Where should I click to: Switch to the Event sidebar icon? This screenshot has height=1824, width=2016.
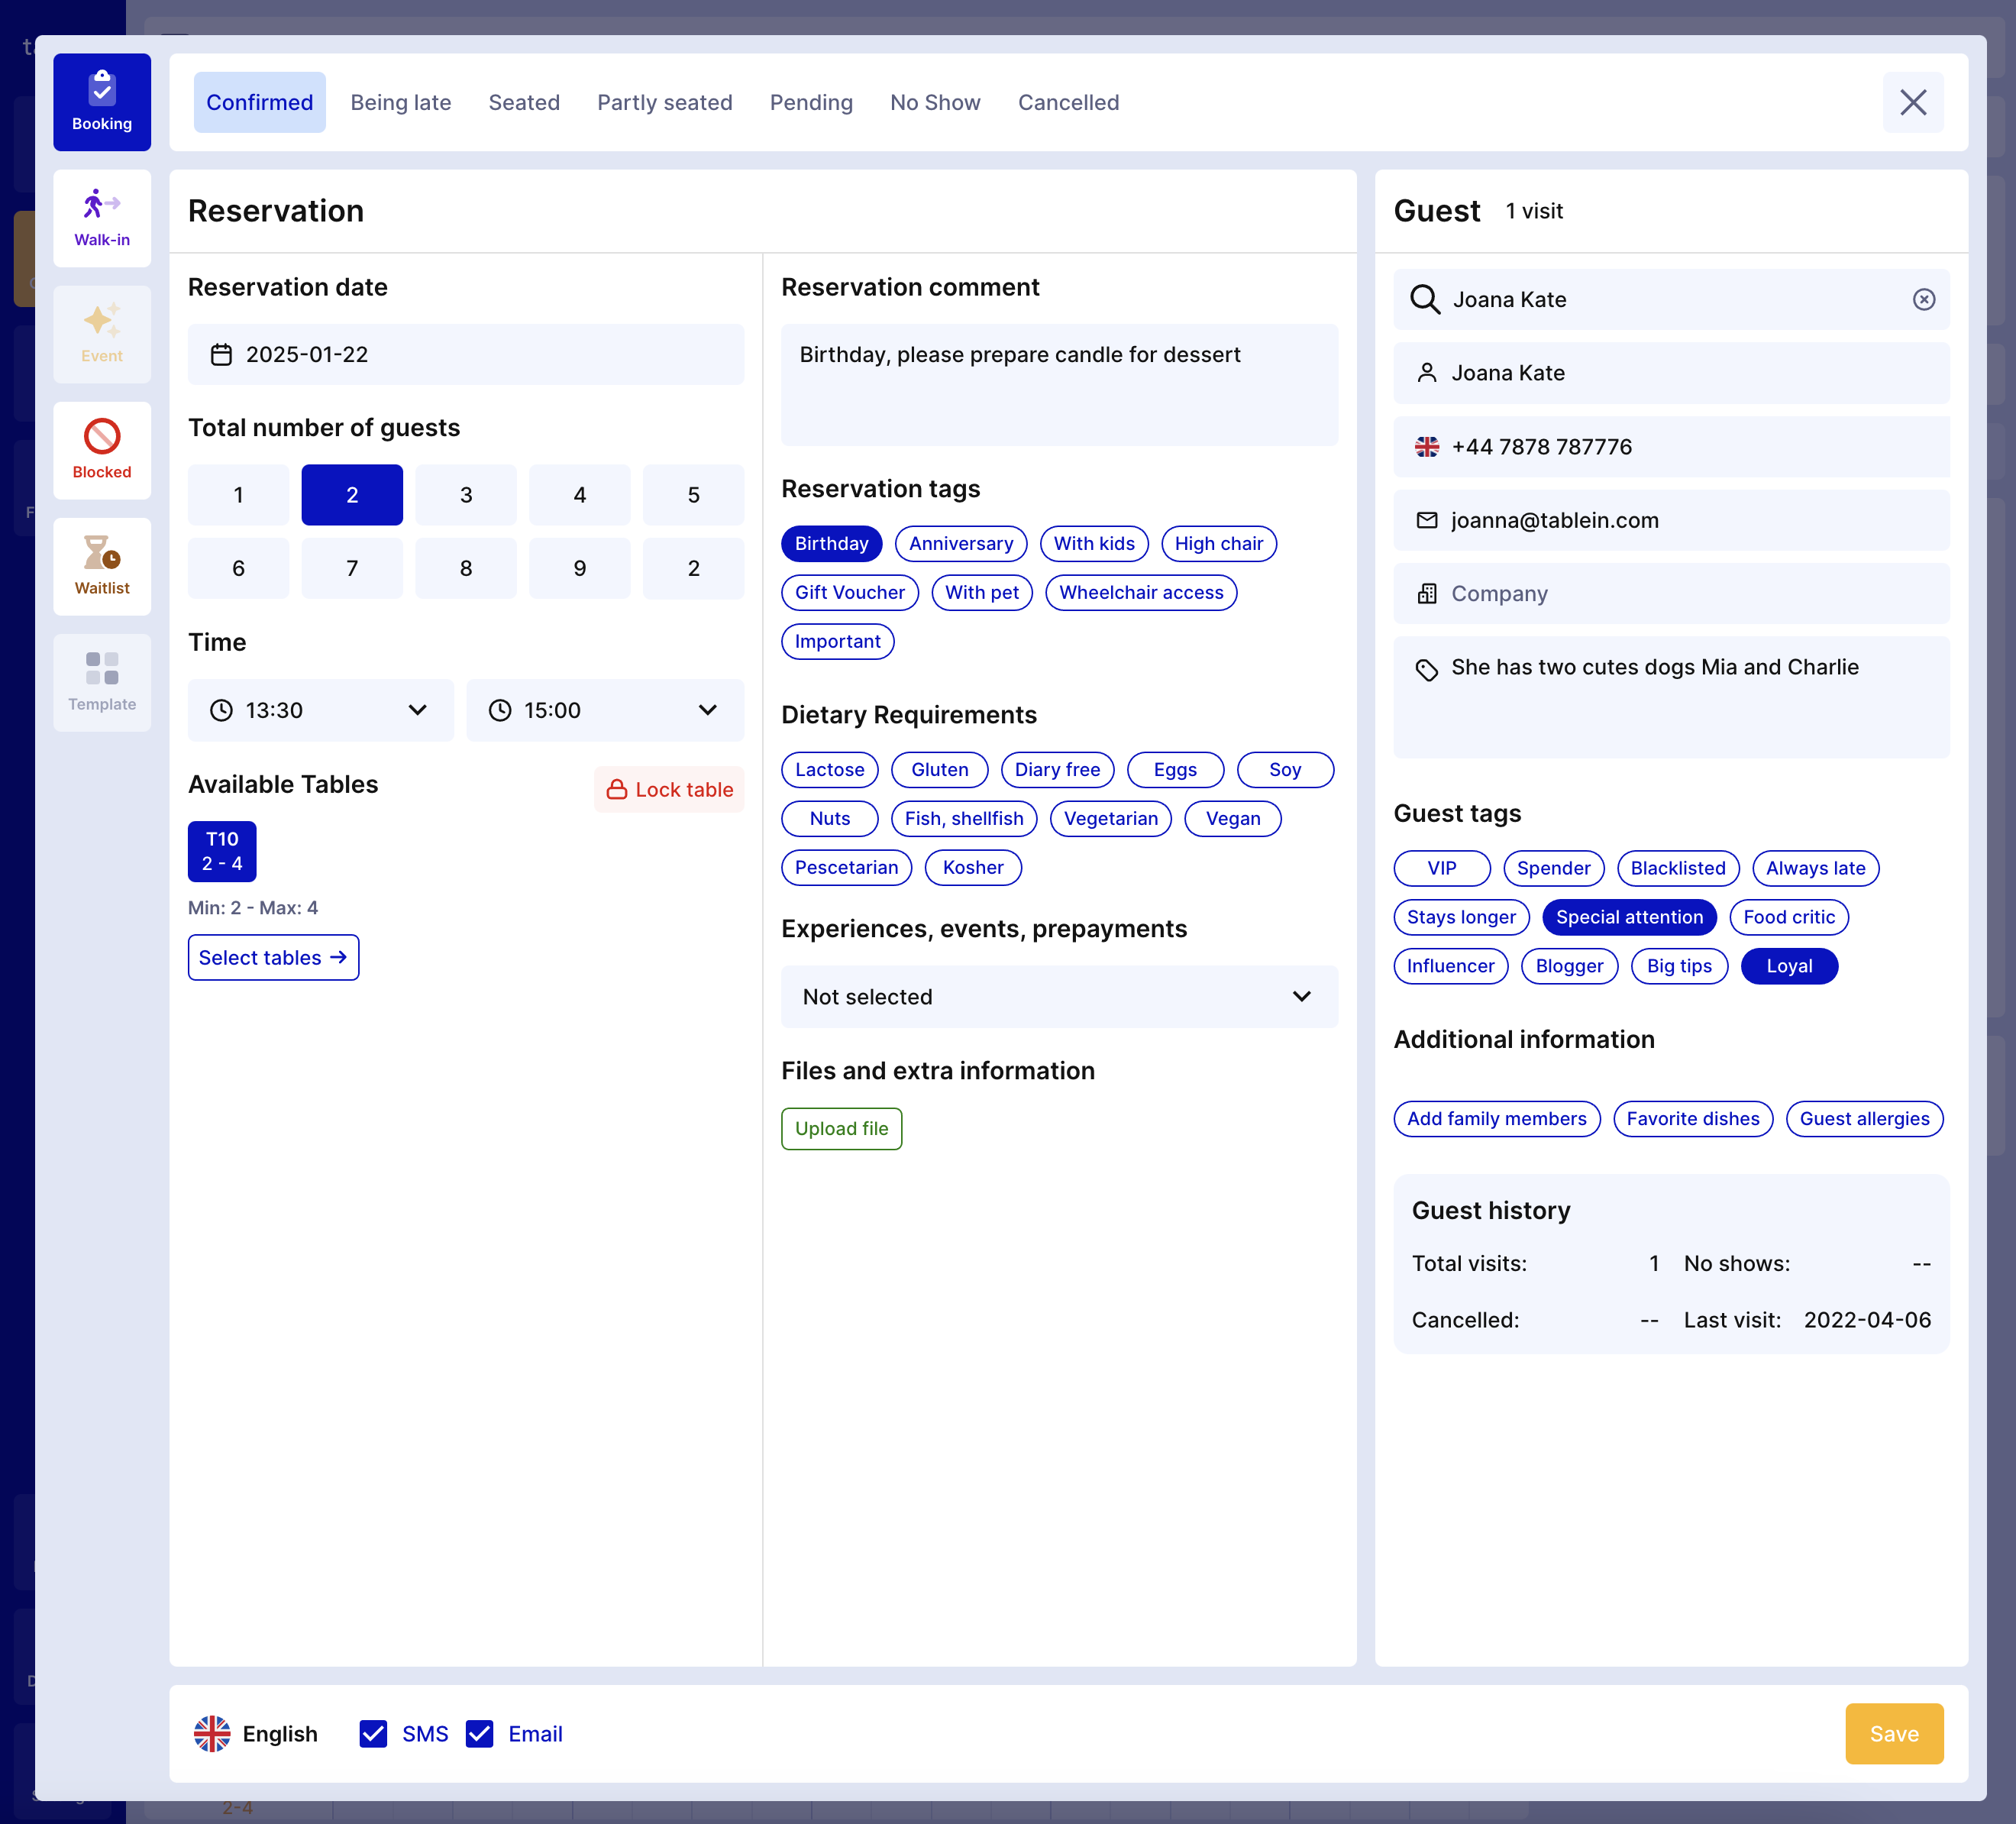(102, 334)
